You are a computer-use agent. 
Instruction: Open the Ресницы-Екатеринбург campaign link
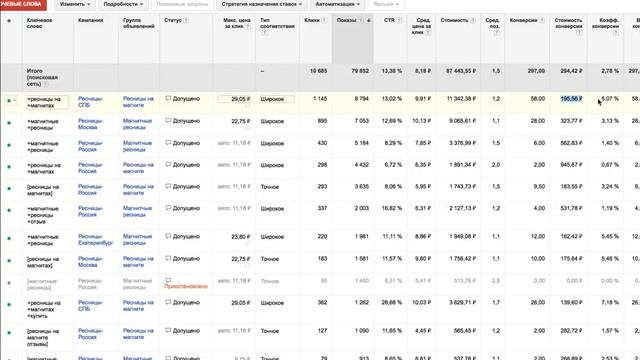[95, 240]
